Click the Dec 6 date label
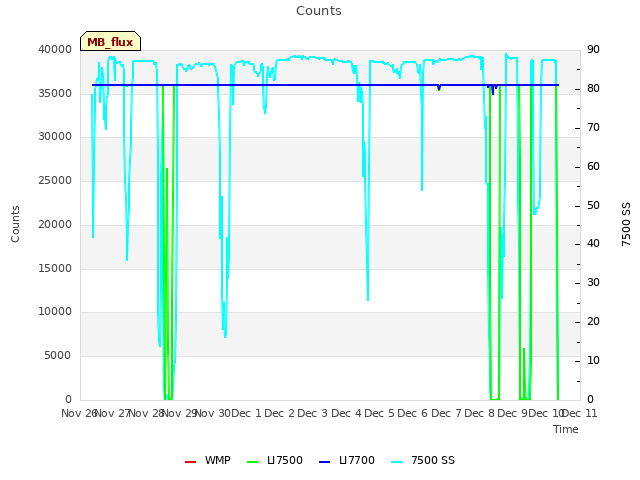 point(413,413)
